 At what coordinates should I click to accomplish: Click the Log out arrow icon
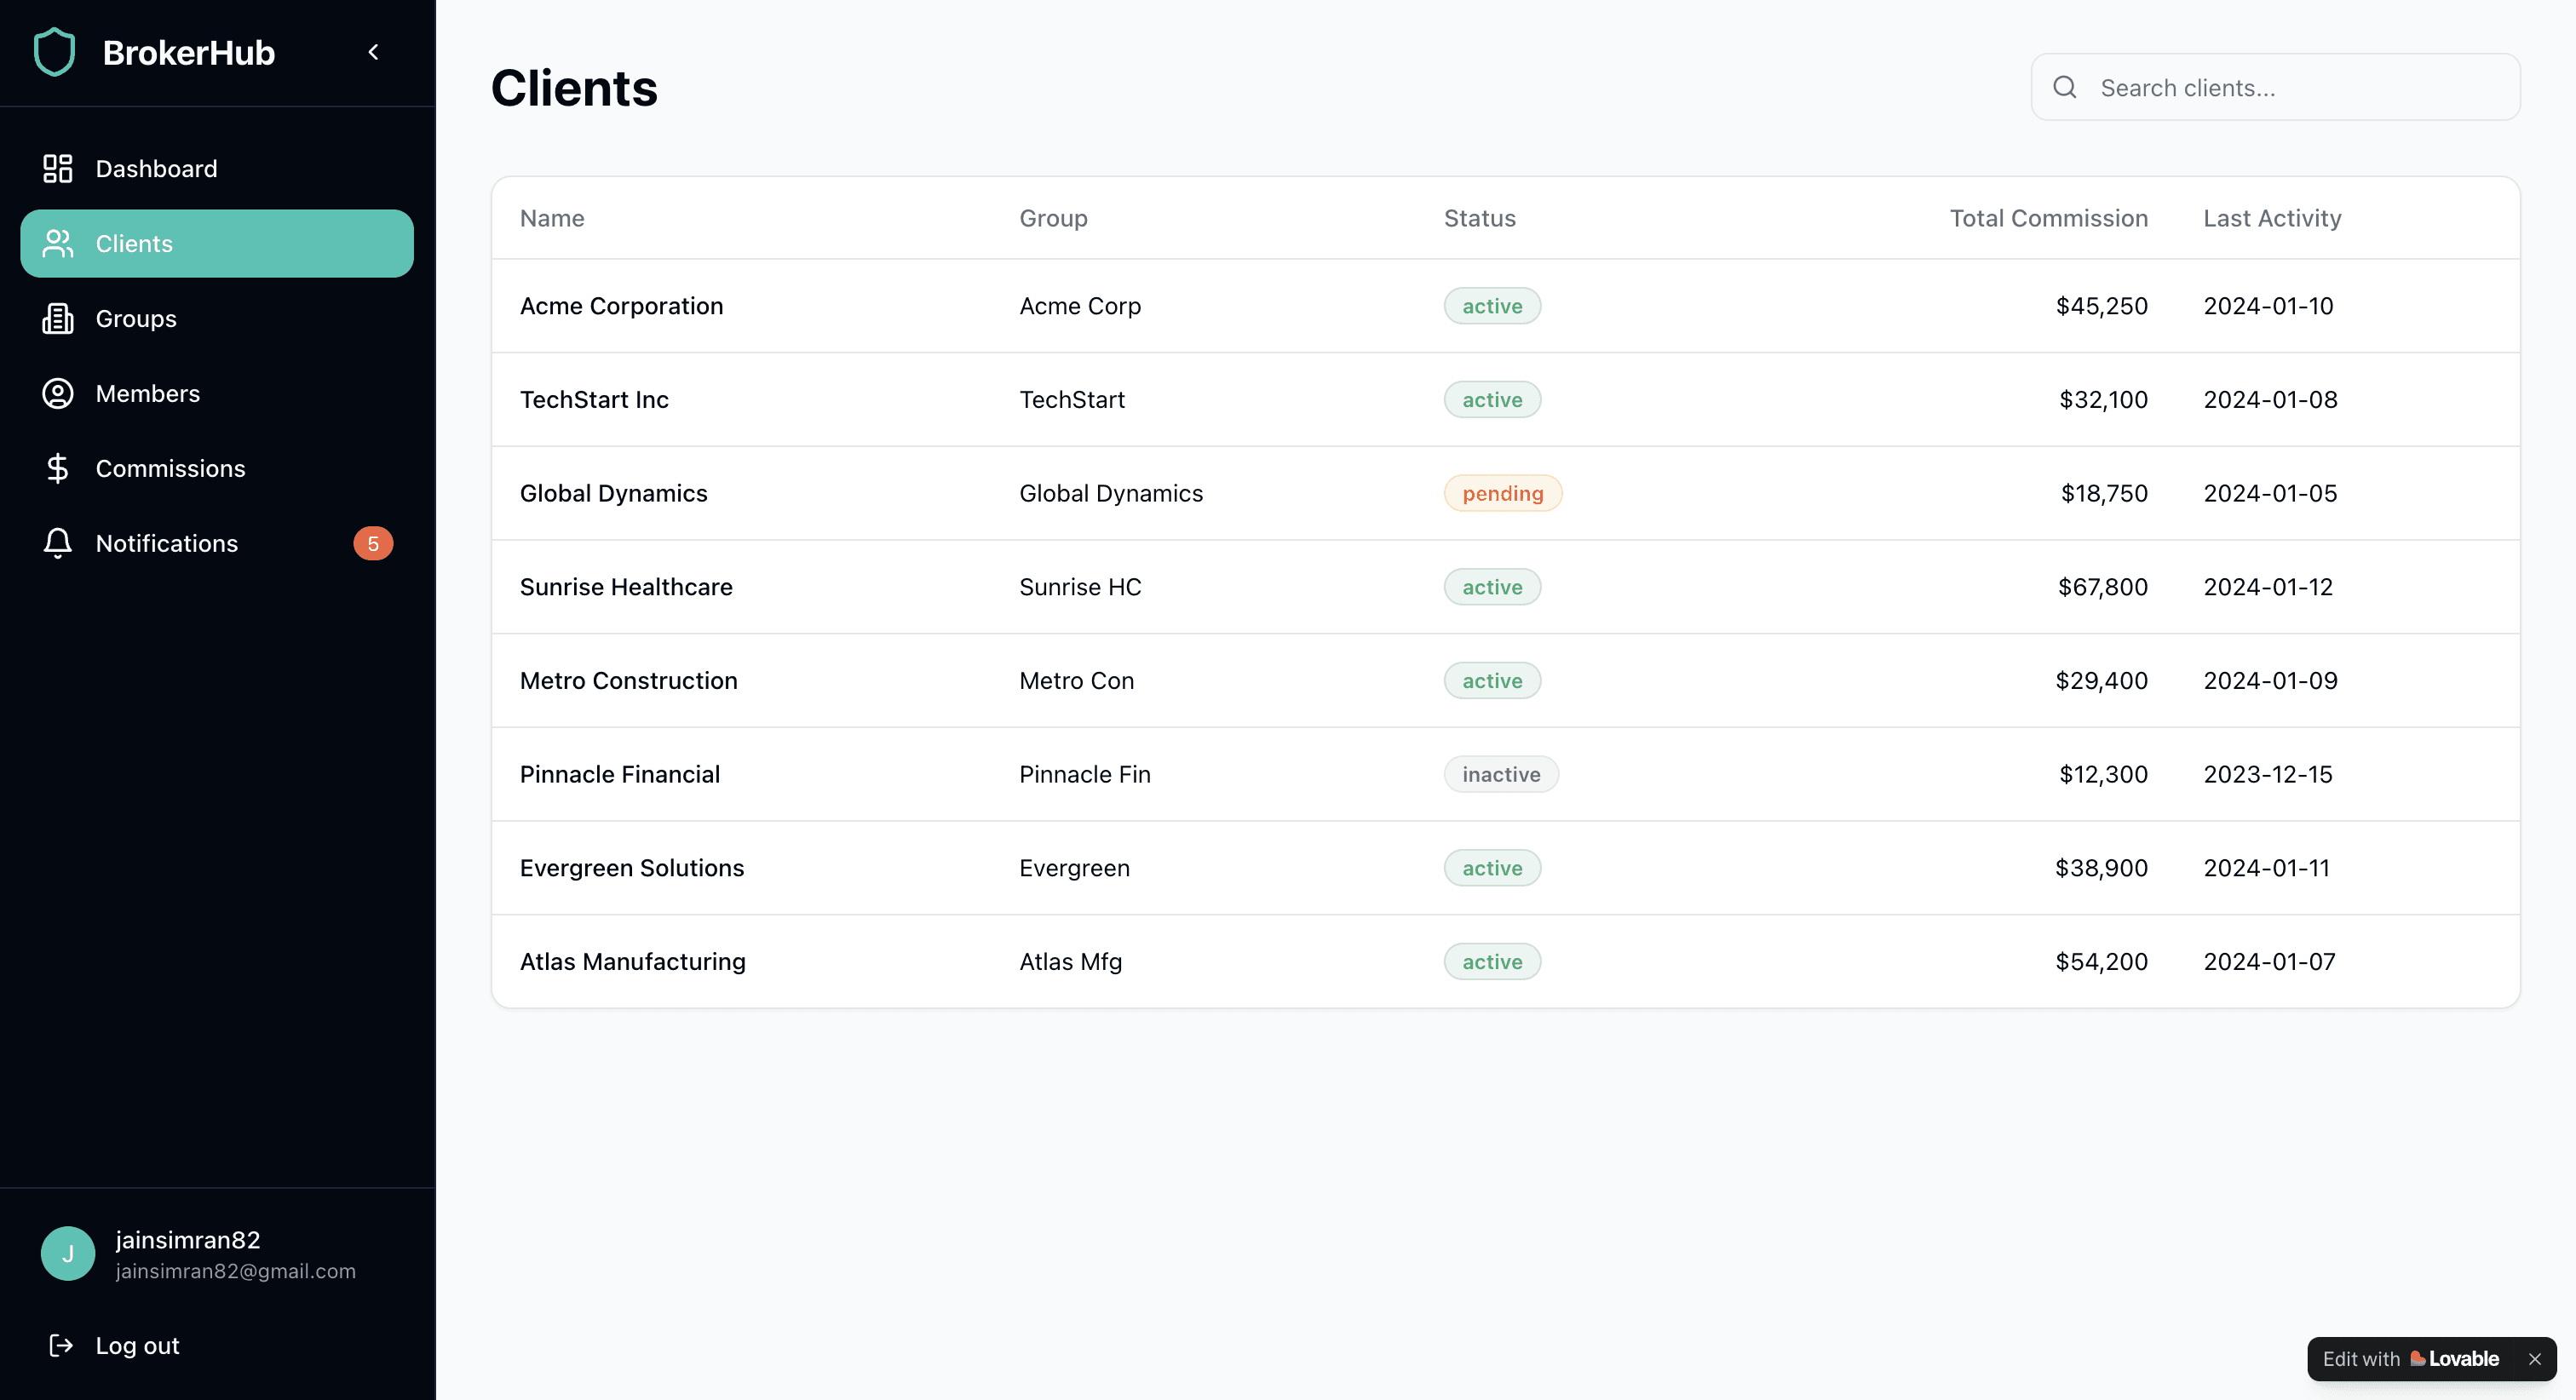[x=61, y=1345]
